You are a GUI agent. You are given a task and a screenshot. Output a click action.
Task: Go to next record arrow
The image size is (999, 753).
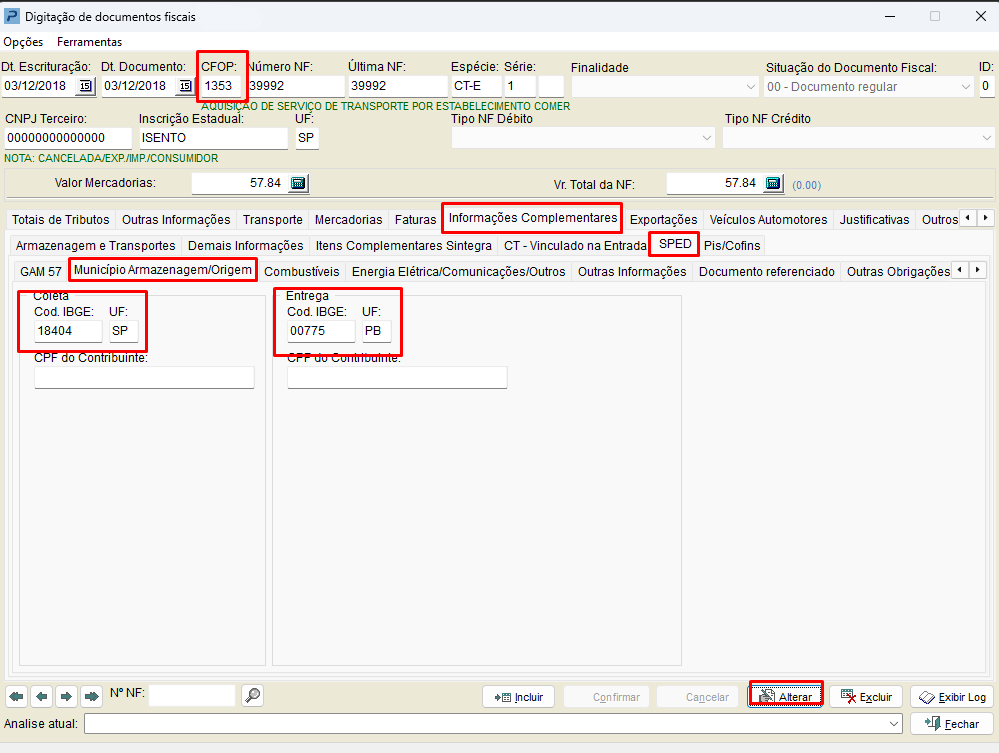click(66, 696)
